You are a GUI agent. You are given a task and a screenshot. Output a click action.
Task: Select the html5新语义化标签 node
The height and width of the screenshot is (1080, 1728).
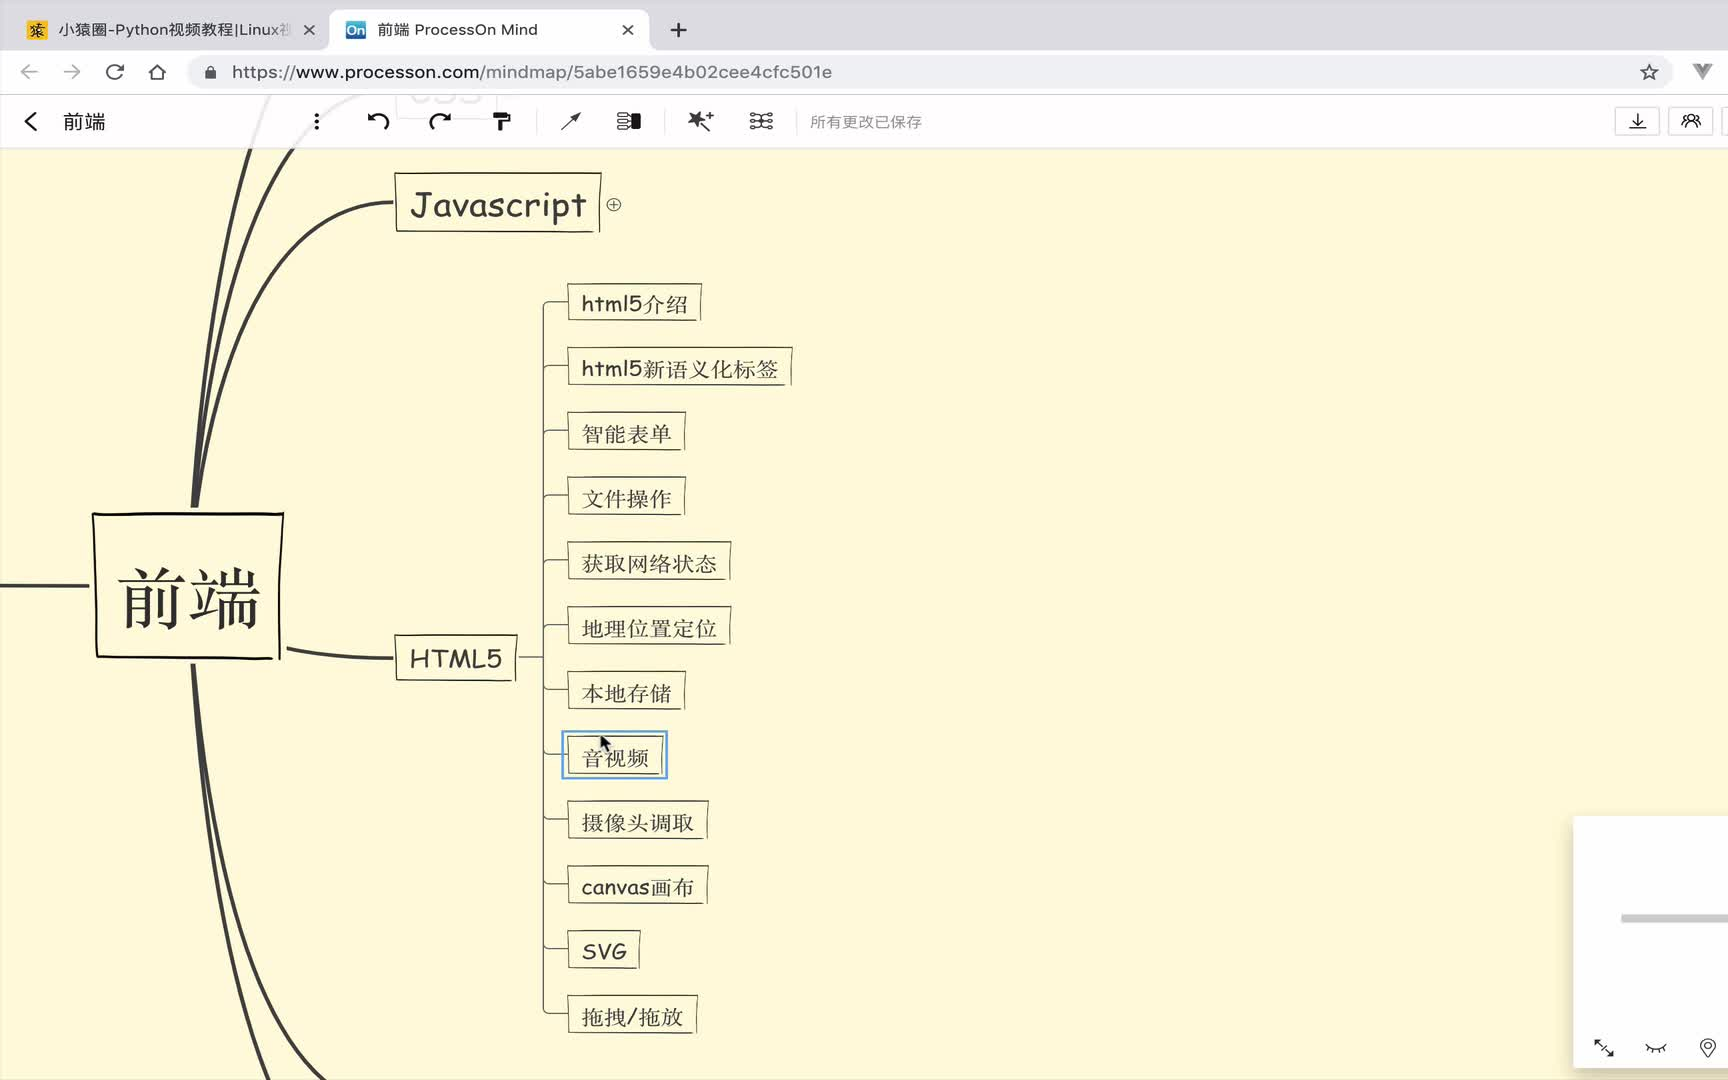(679, 367)
